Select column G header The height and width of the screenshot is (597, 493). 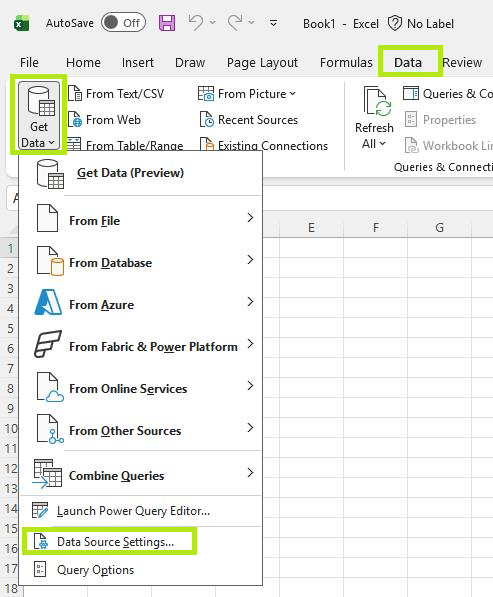tap(440, 228)
